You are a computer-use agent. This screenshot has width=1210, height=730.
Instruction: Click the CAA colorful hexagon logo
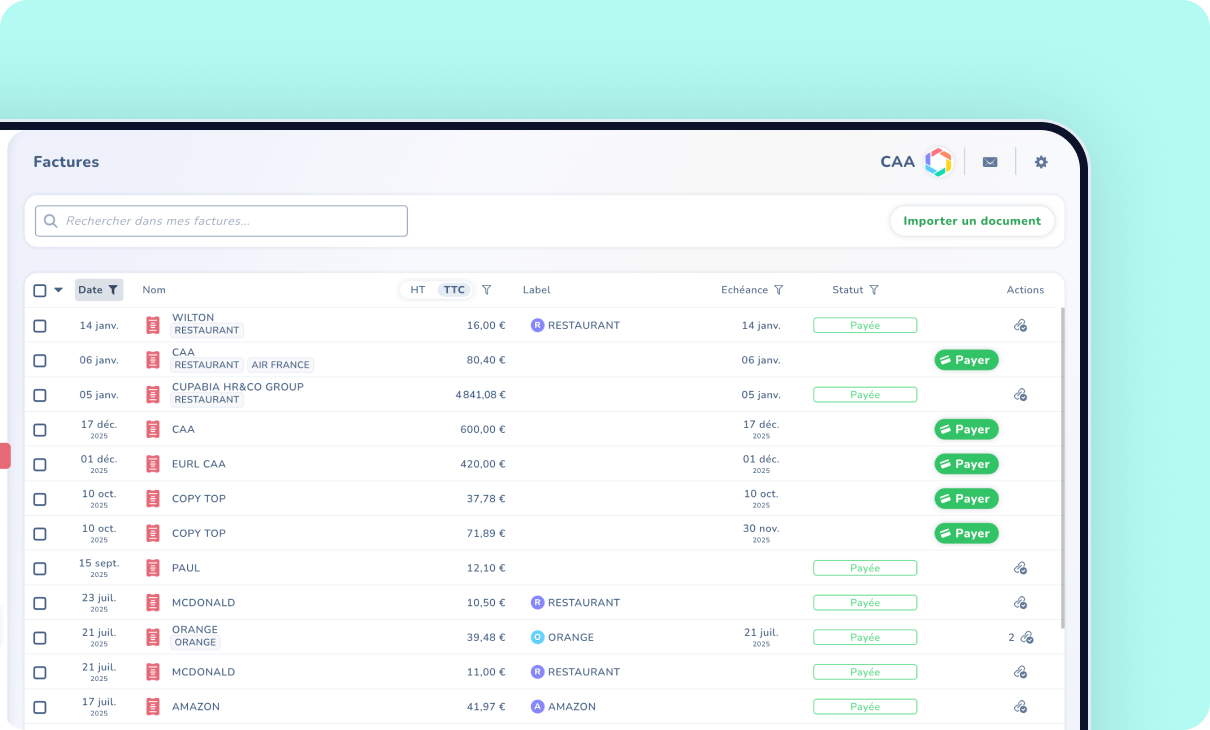pyautogui.click(x=938, y=162)
